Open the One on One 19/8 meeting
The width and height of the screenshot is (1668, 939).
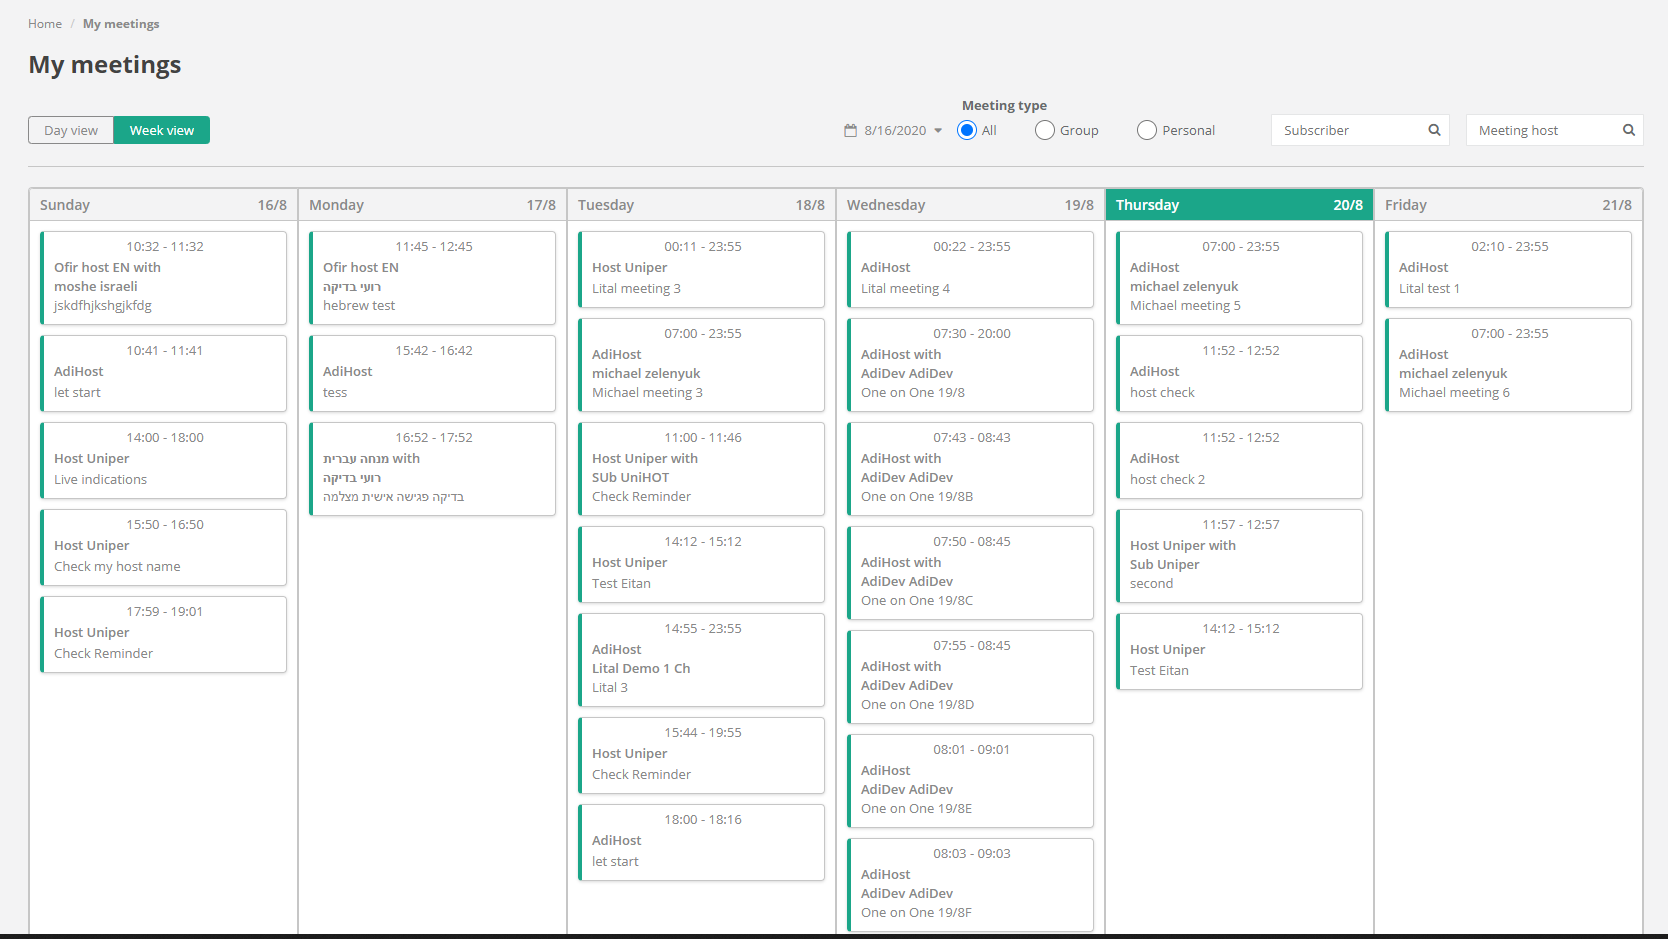[x=971, y=365]
